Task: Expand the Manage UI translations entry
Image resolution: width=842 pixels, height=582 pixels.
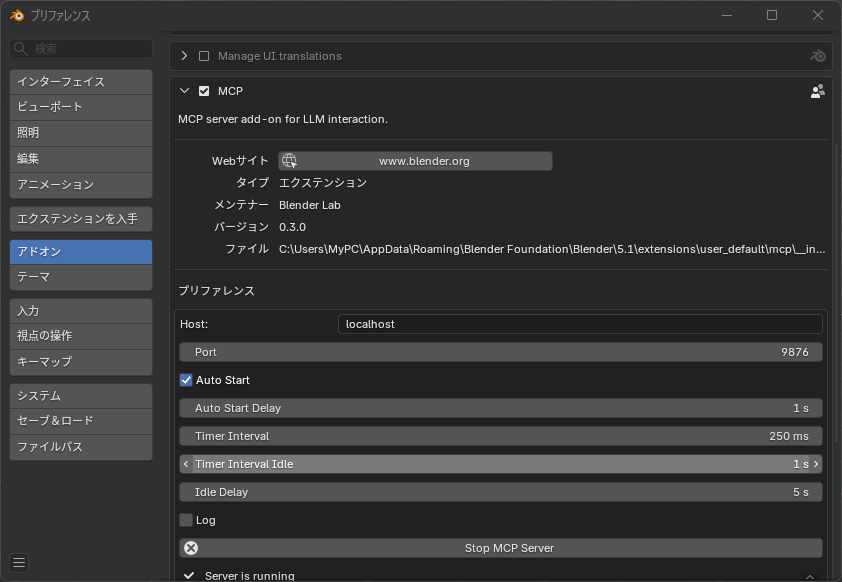Action: click(x=185, y=56)
